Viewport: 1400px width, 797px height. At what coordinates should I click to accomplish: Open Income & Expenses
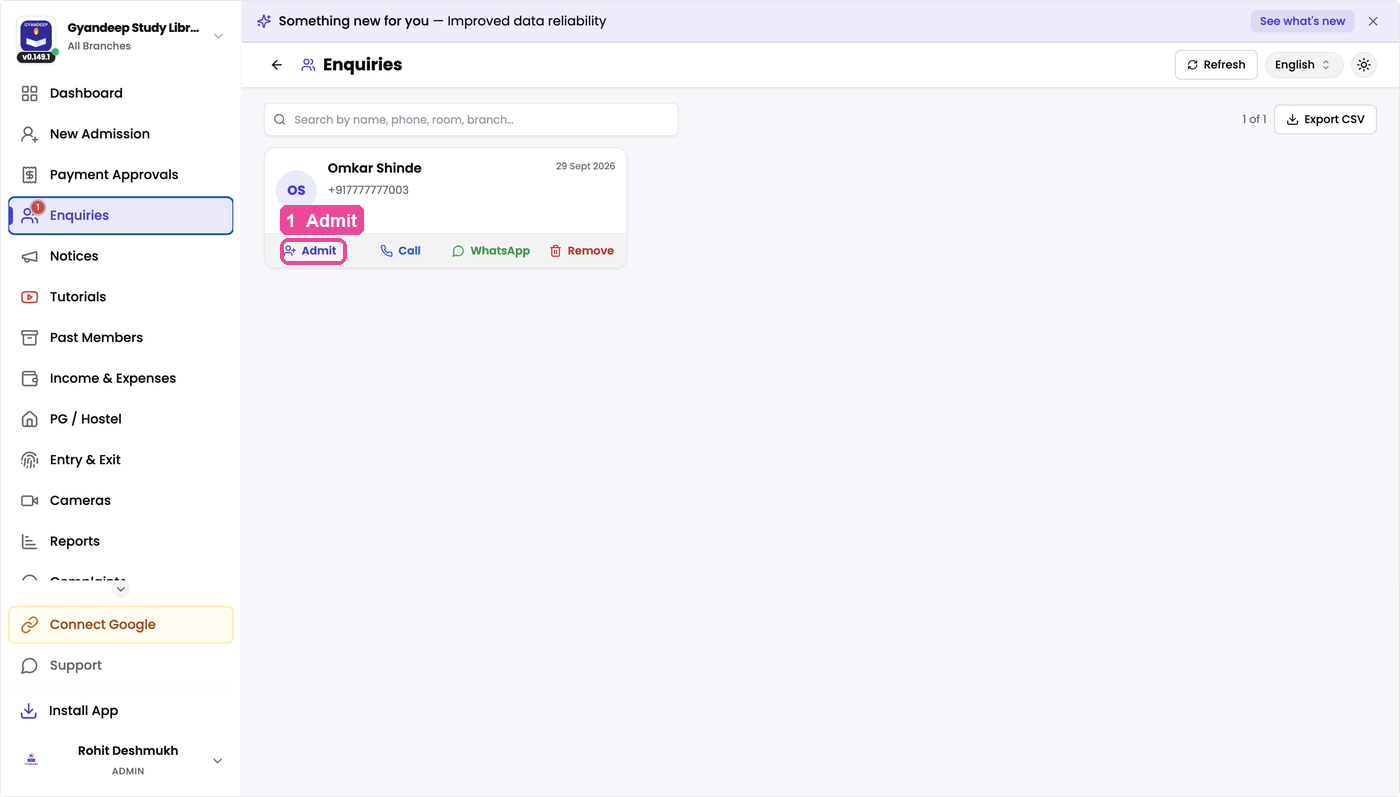[x=121, y=379]
